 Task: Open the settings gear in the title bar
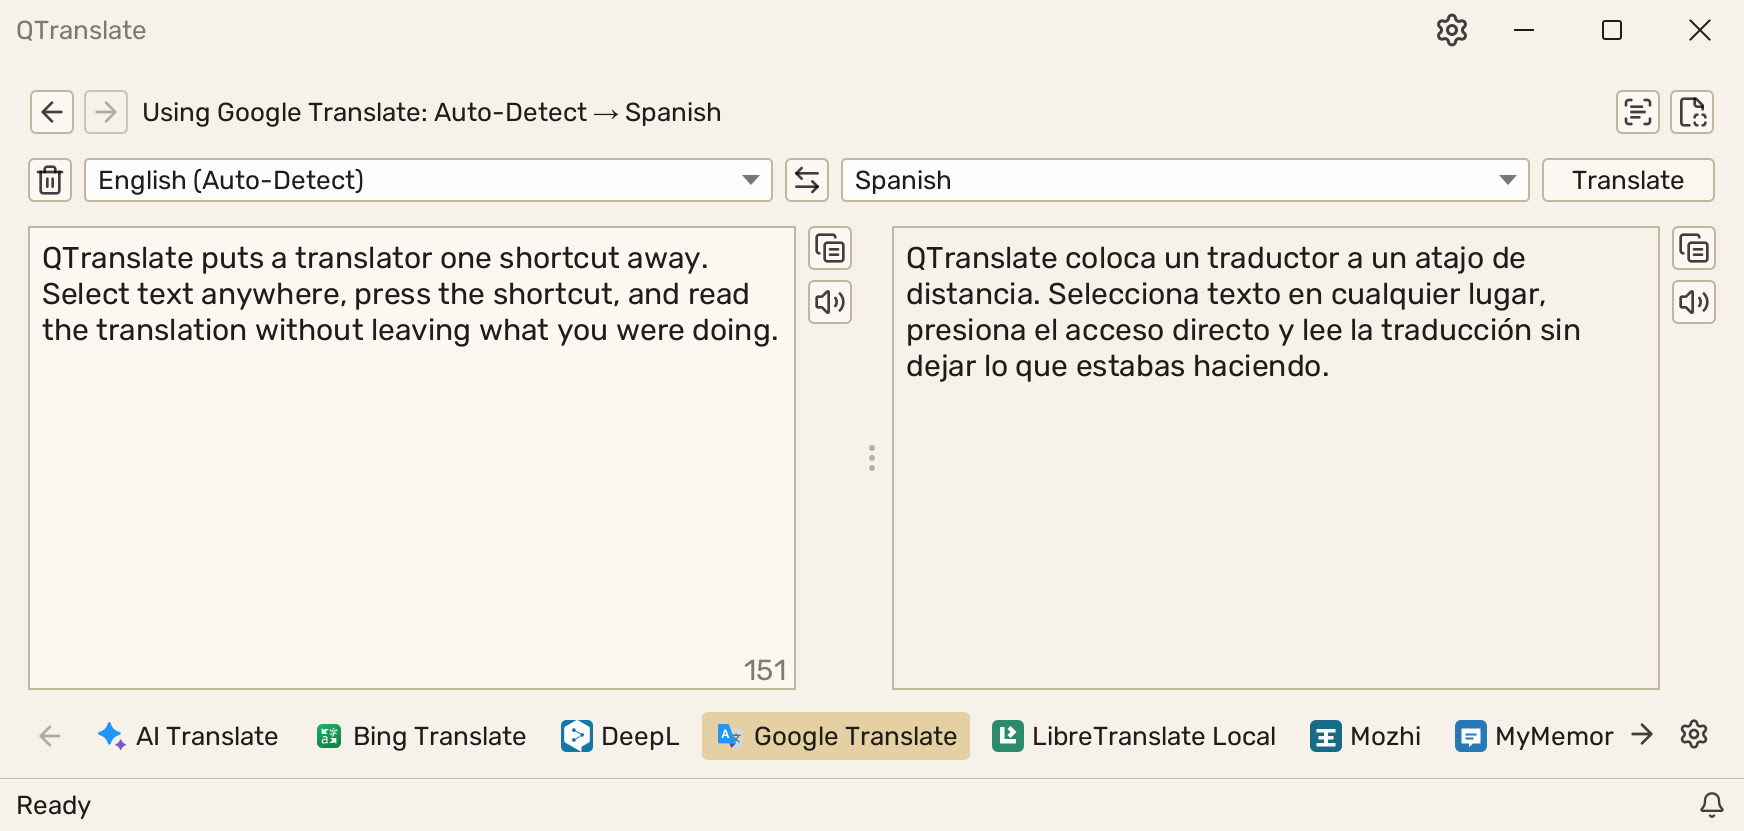click(x=1451, y=30)
